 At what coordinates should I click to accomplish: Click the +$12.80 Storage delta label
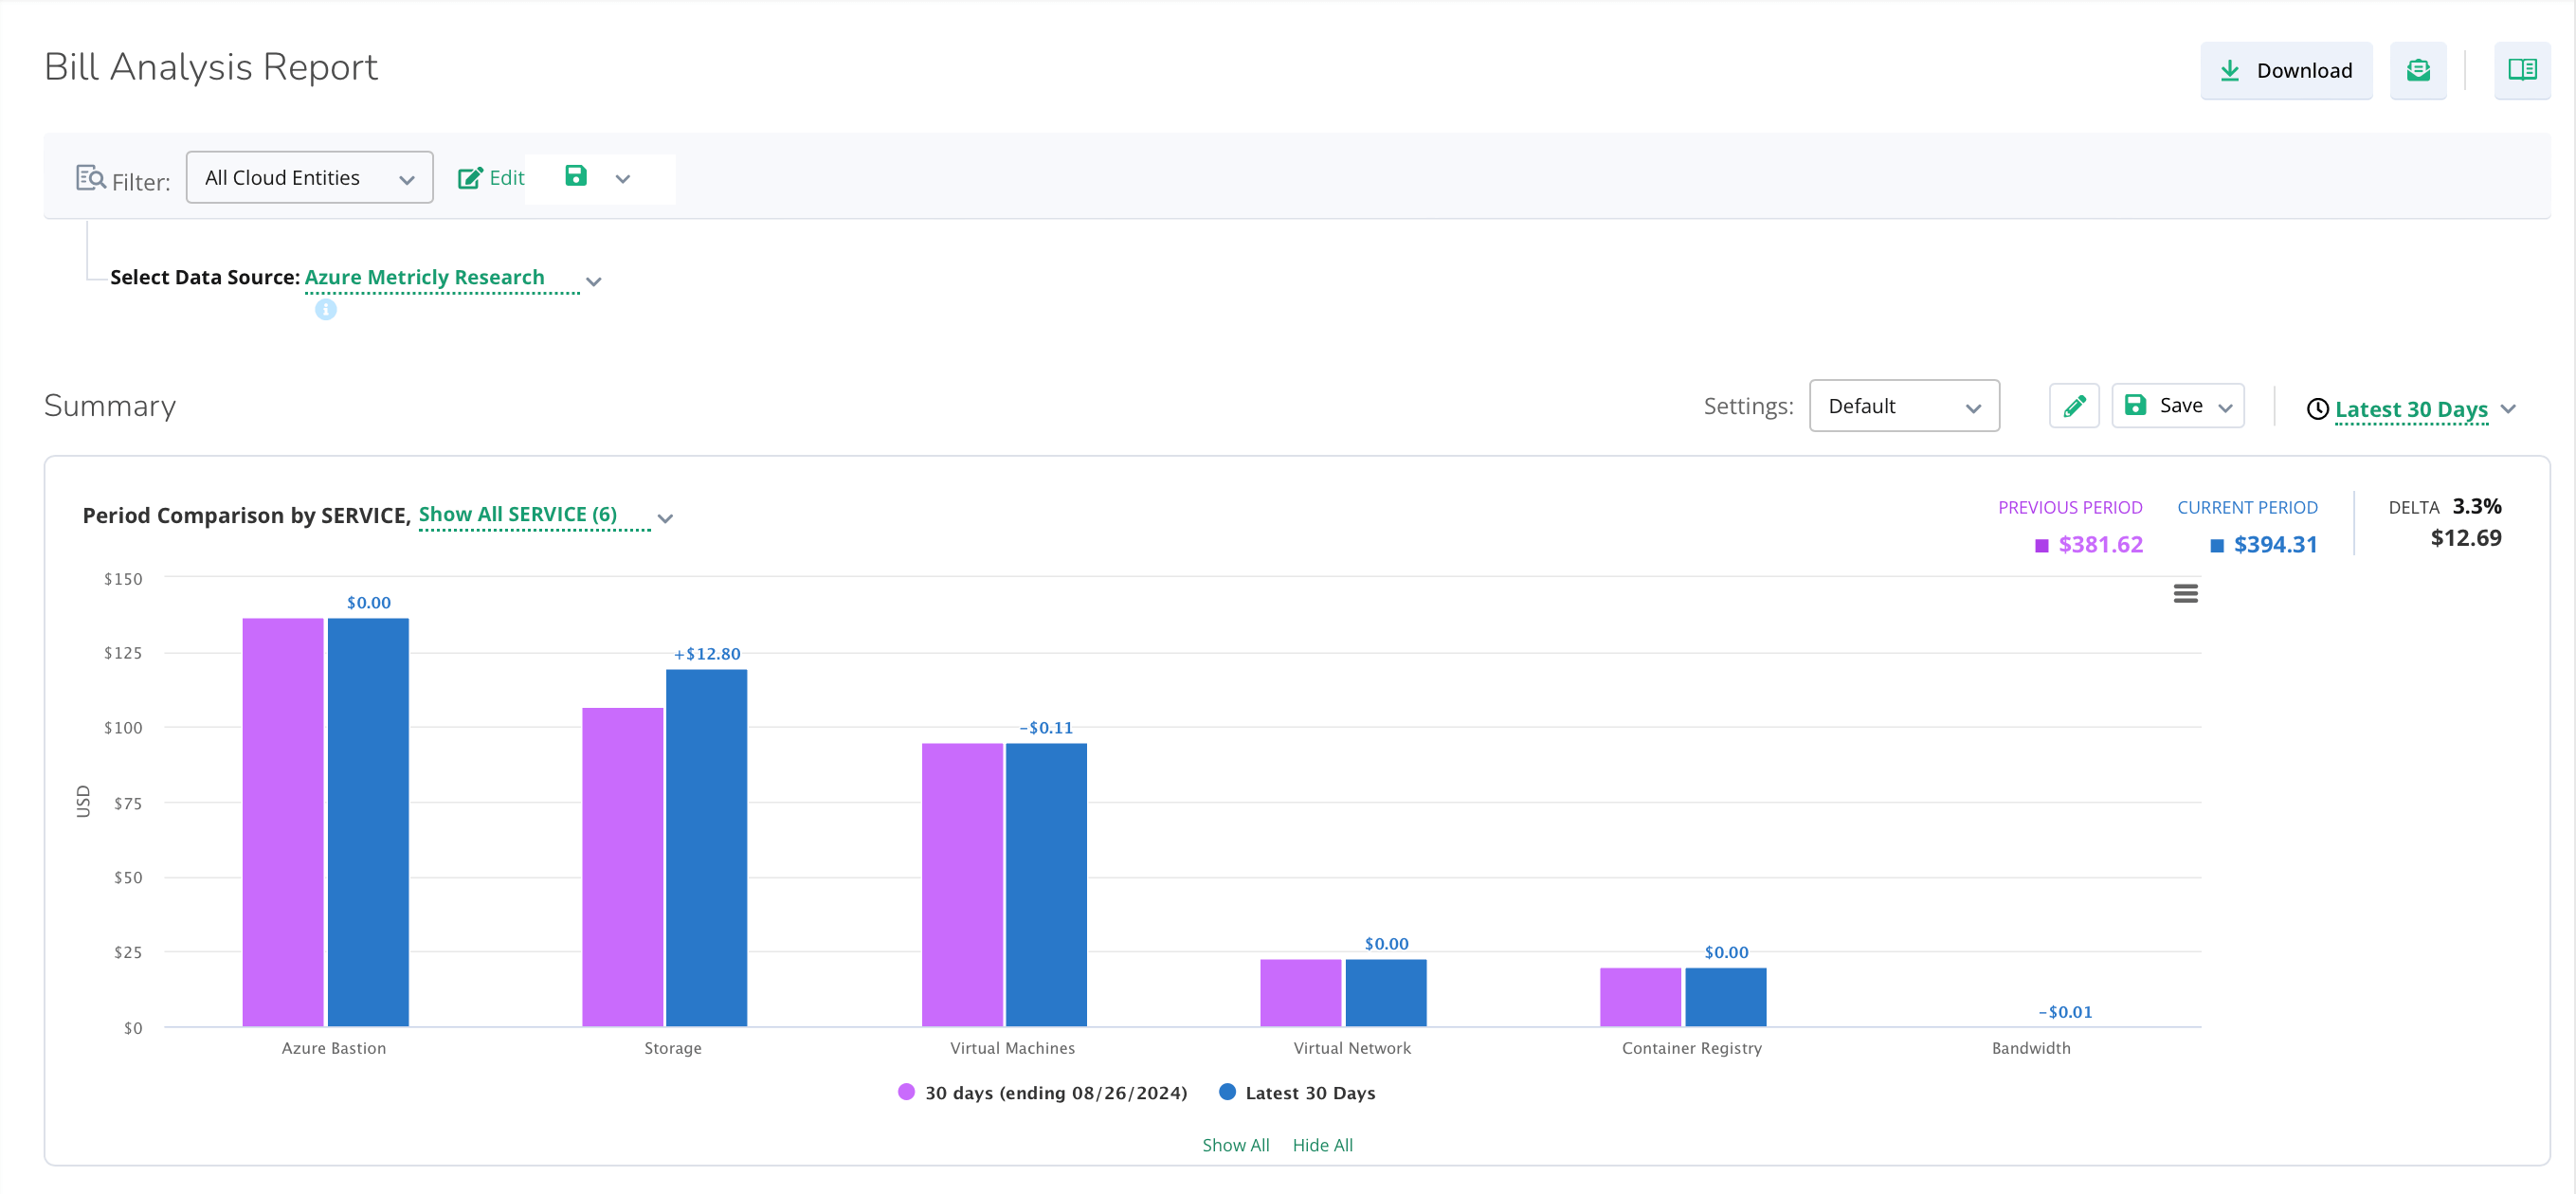tap(707, 654)
